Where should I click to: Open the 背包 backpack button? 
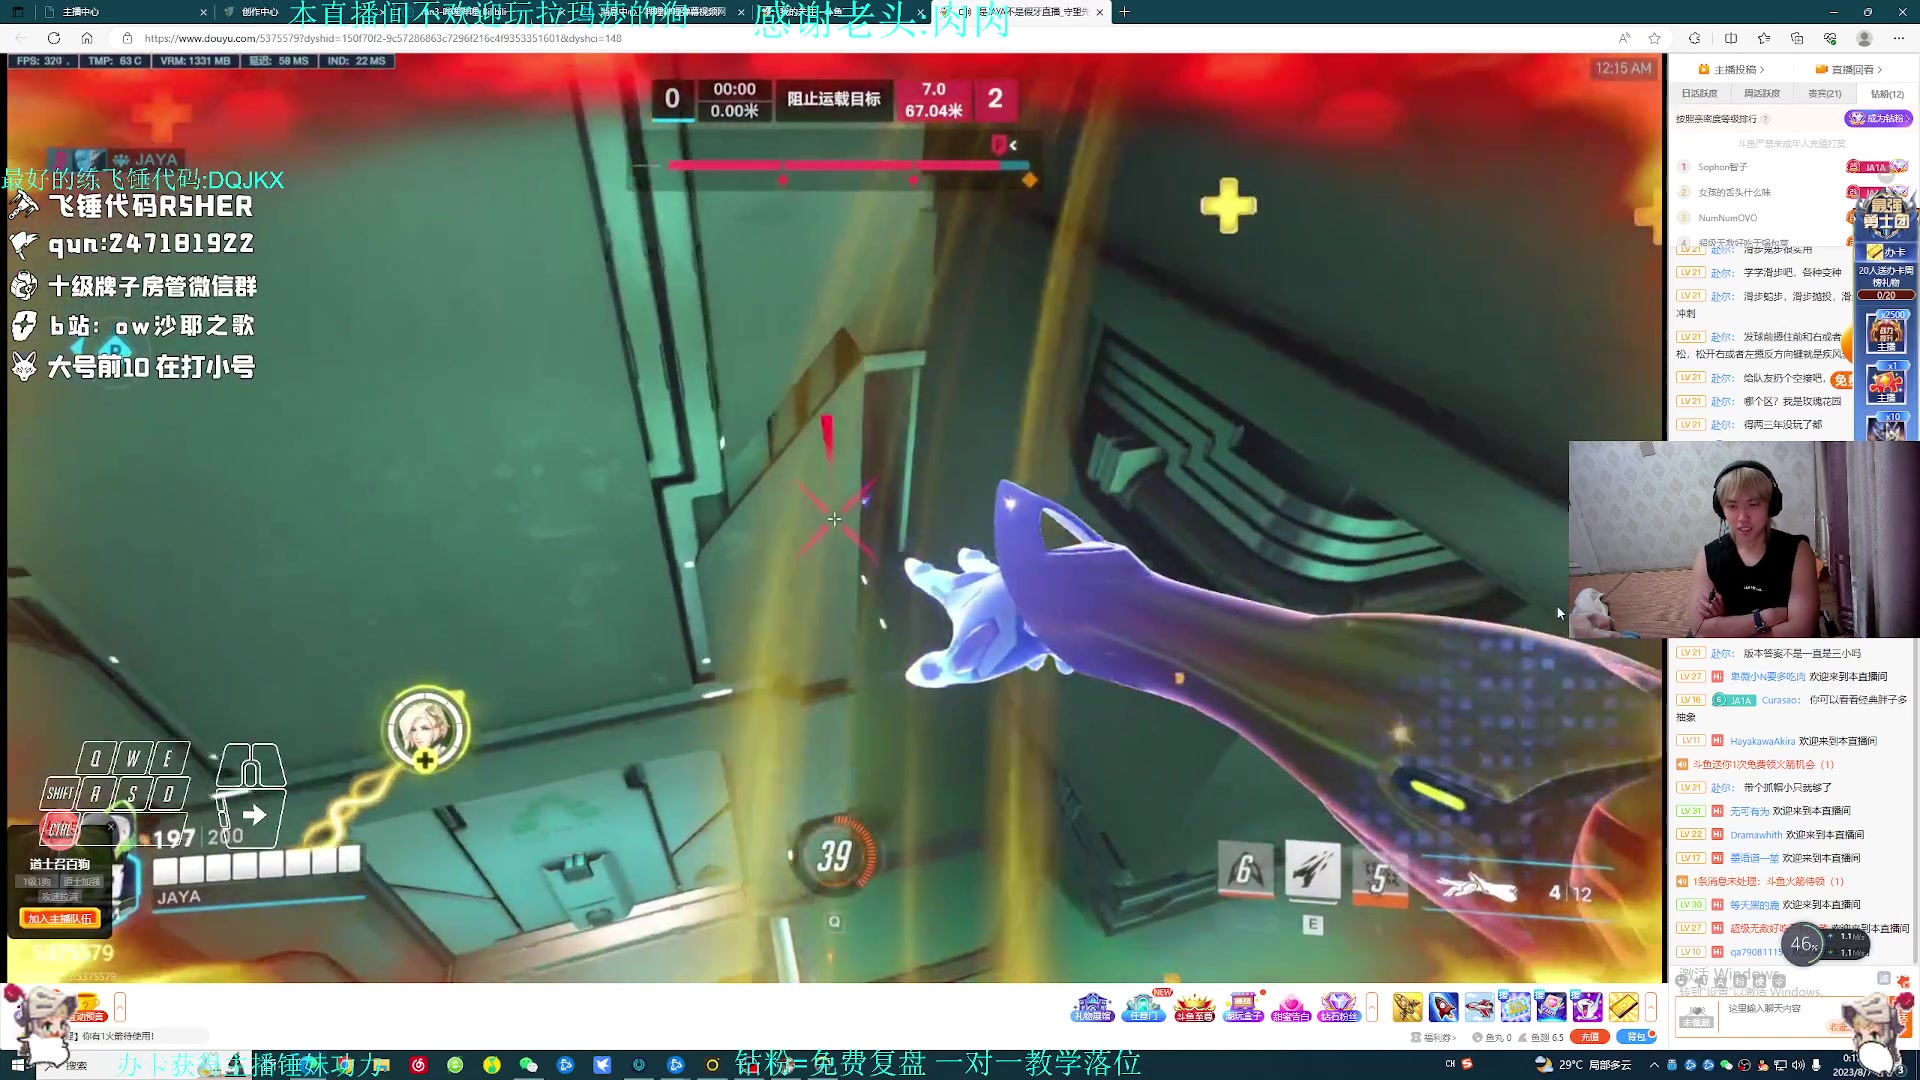point(1636,1037)
